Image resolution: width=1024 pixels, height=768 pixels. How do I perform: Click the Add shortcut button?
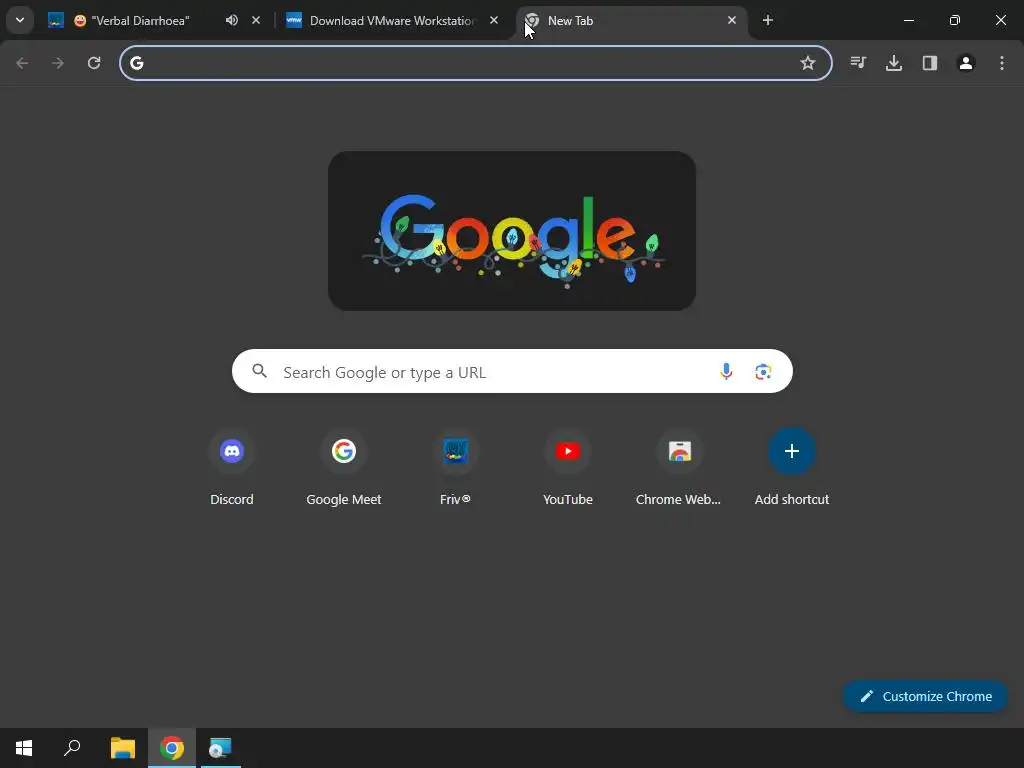tap(792, 468)
